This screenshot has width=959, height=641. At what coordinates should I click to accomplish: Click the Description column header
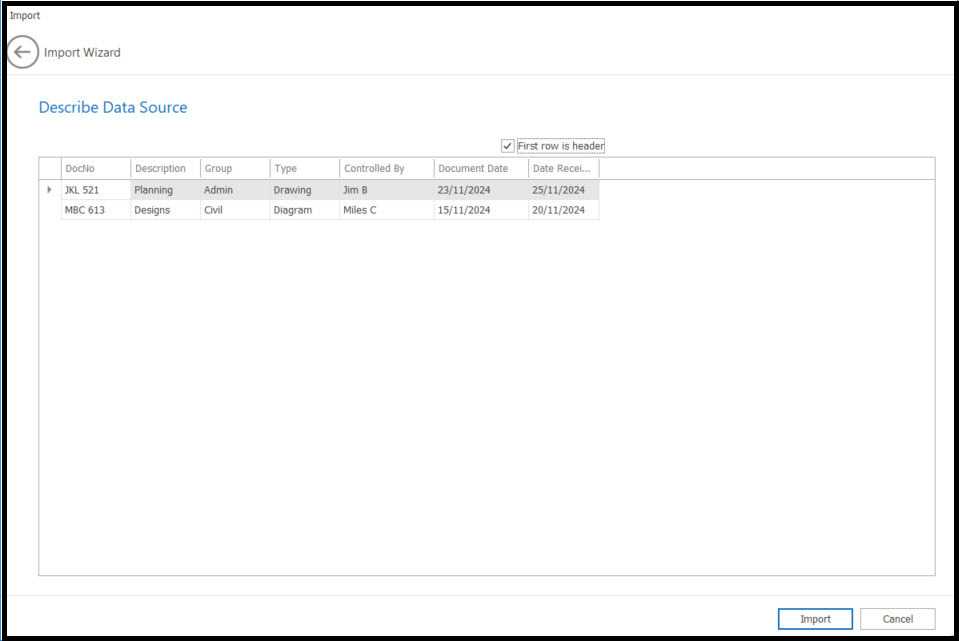coord(164,169)
